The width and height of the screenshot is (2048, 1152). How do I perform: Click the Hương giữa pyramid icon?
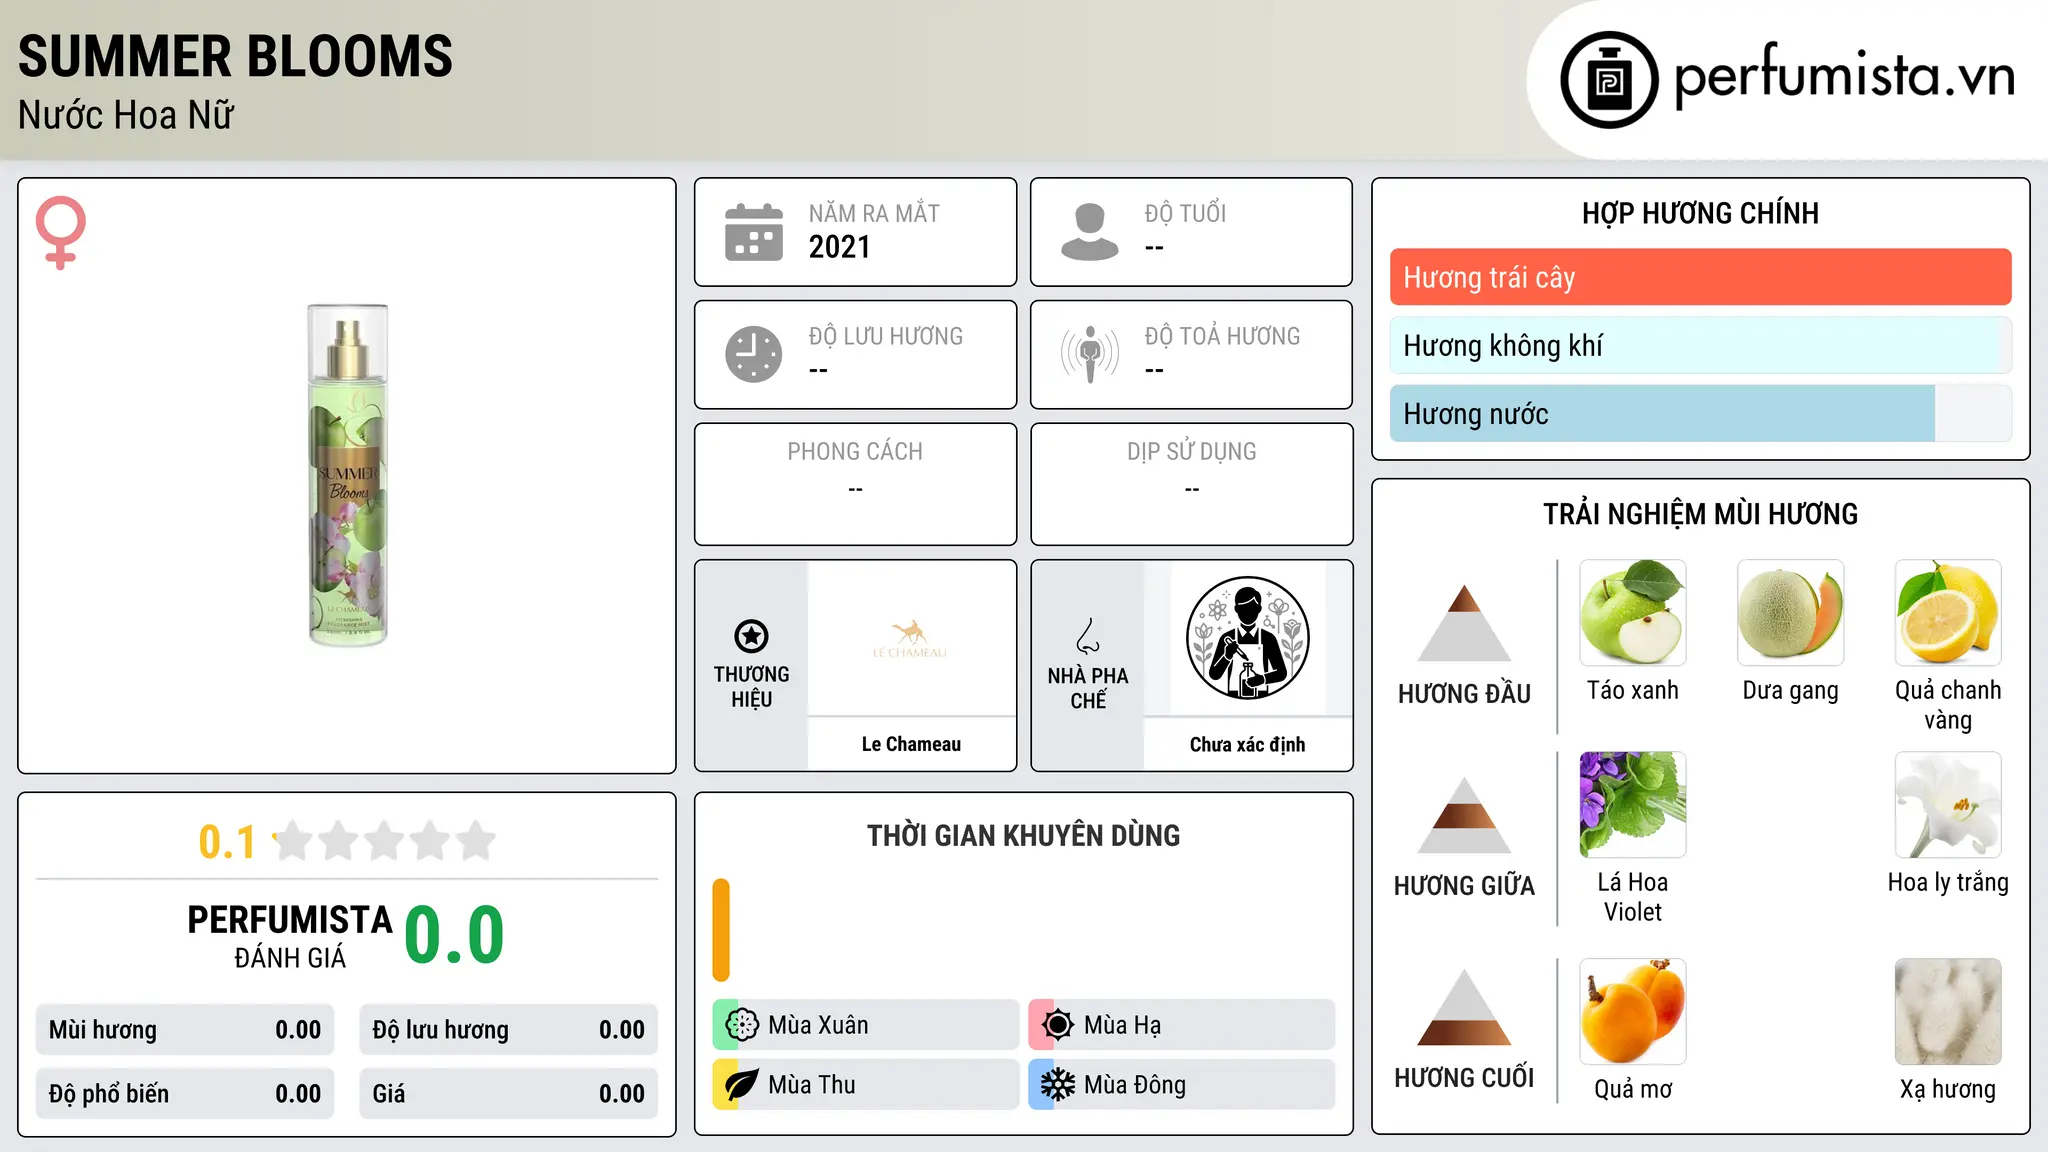tap(1464, 815)
